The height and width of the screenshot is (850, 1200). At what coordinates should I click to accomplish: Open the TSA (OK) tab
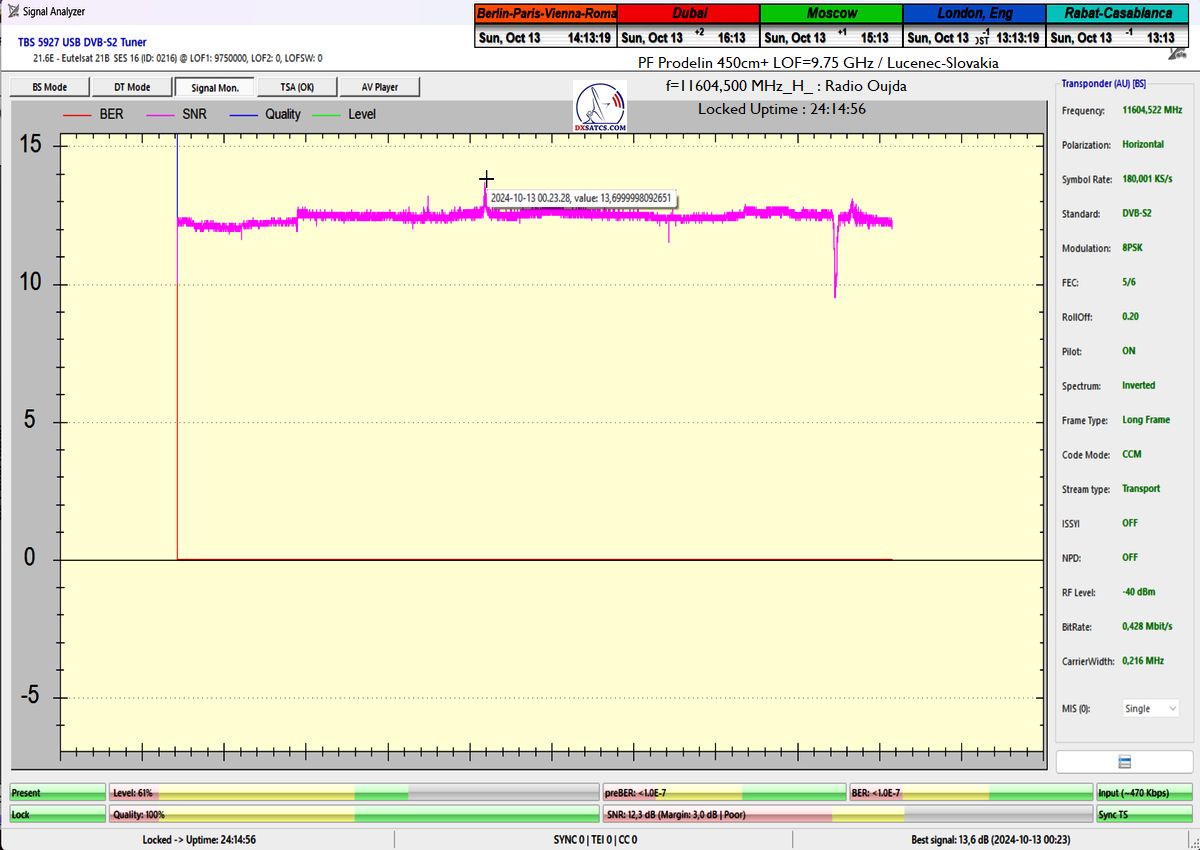(x=297, y=87)
